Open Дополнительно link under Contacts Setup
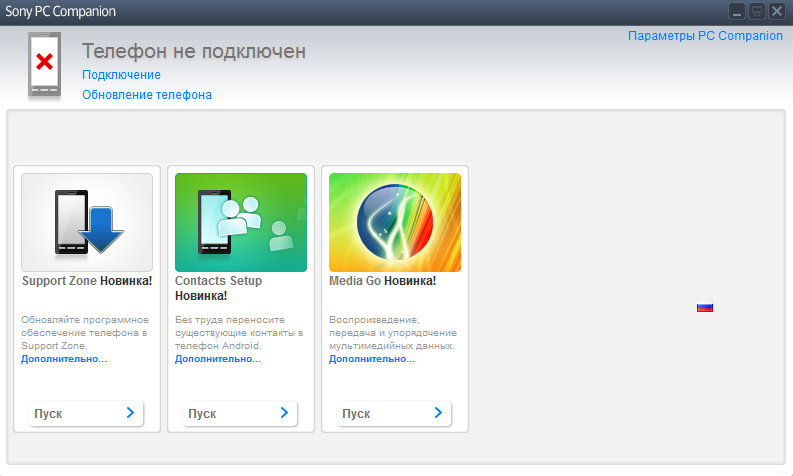793x476 pixels. point(218,359)
